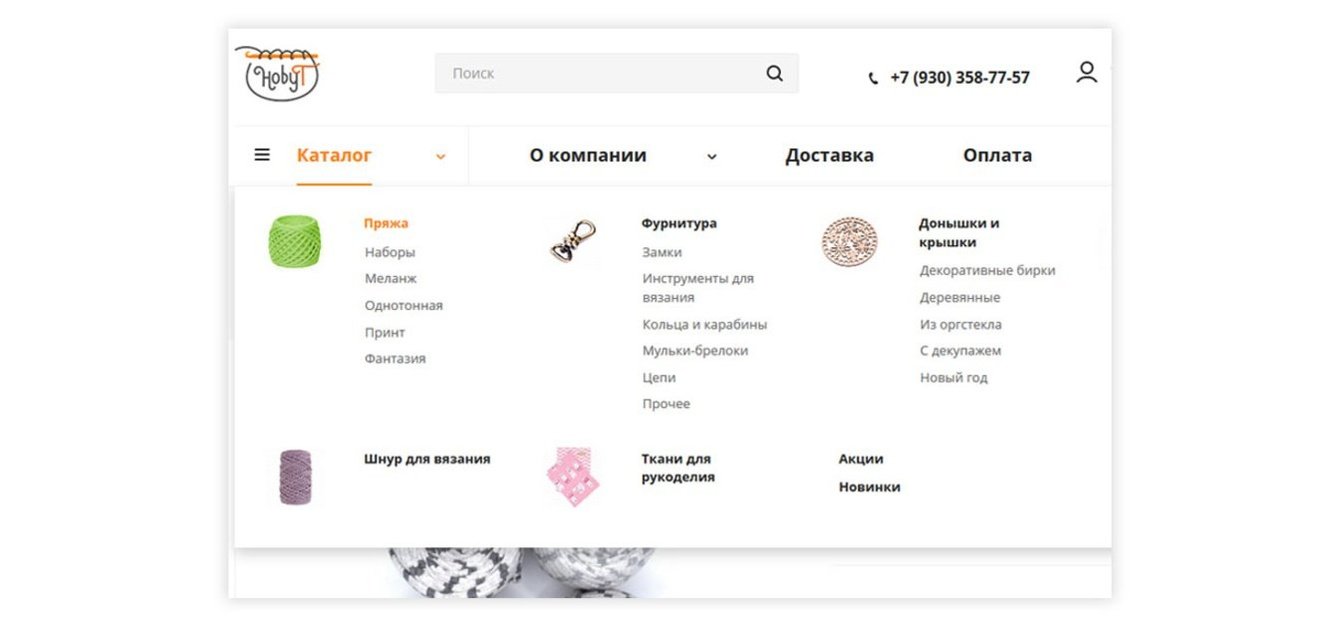Call the +7 (930) 358-77-57 number
This screenshot has height=630, width=1340.
coord(959,77)
